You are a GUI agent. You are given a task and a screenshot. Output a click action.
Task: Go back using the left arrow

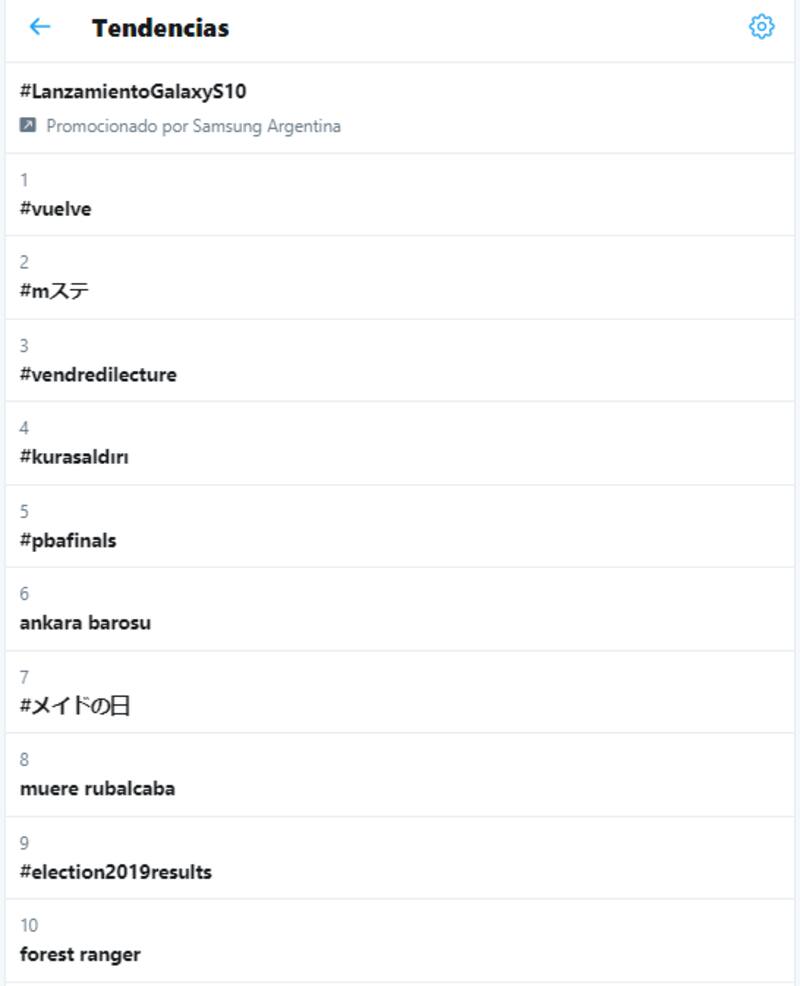click(40, 27)
